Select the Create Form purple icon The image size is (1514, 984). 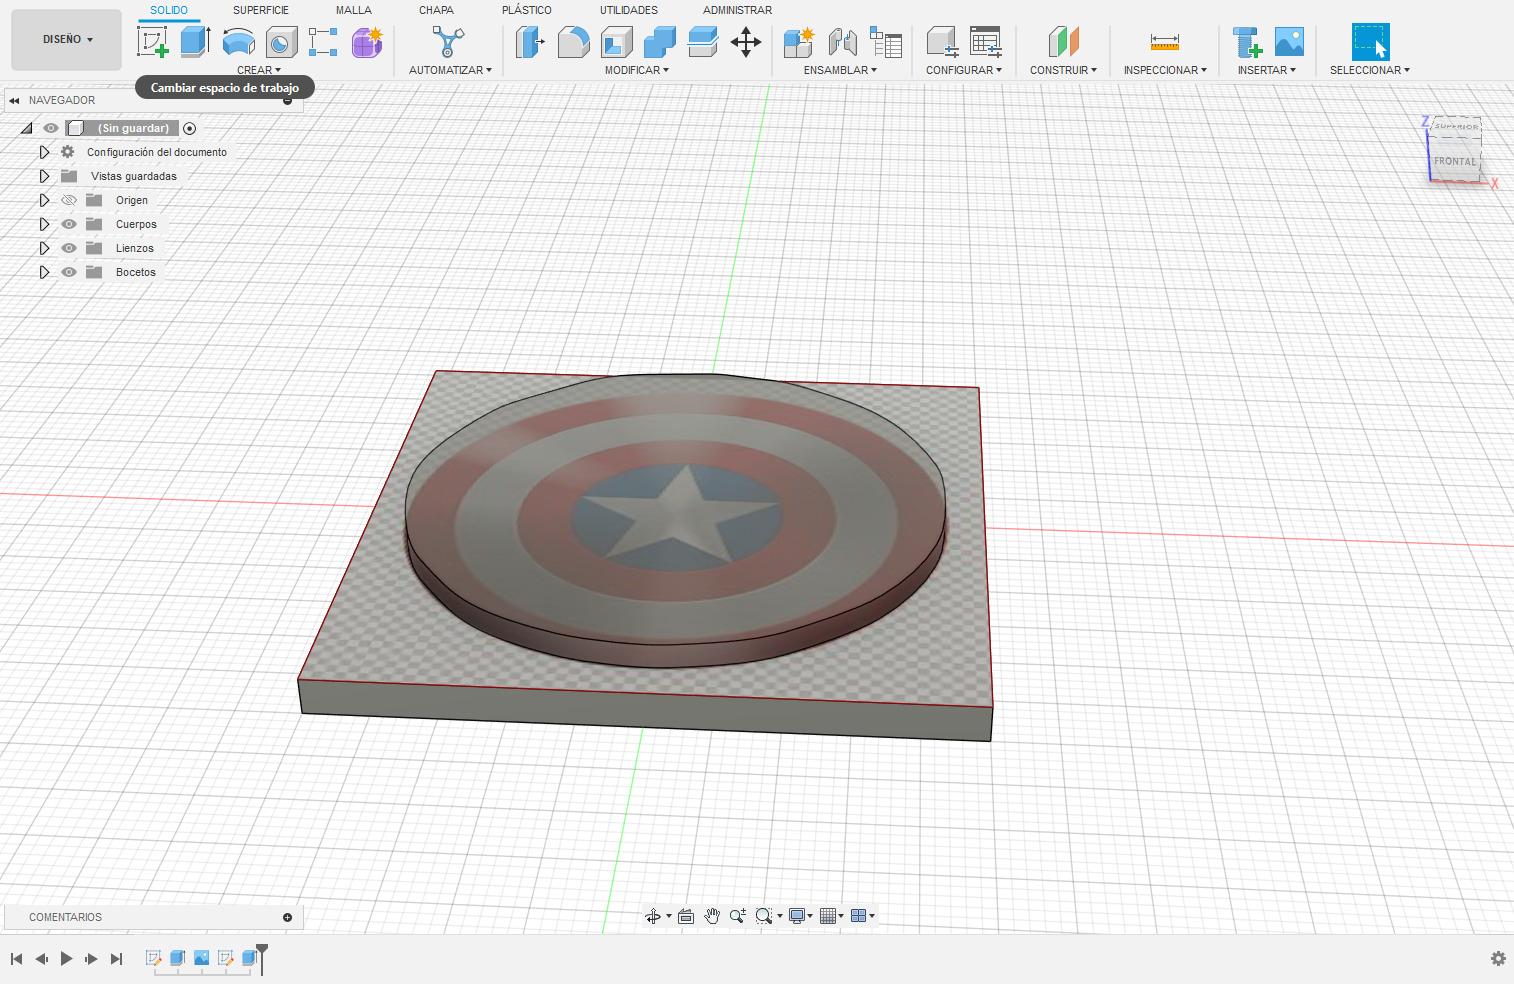tap(367, 42)
